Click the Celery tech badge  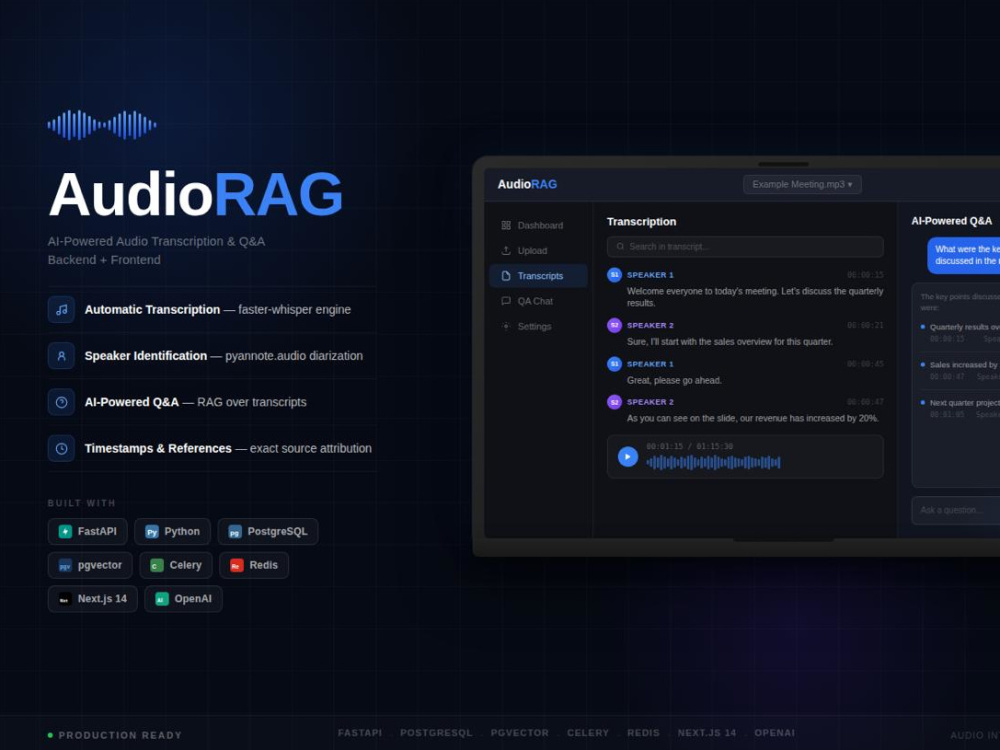pos(176,566)
